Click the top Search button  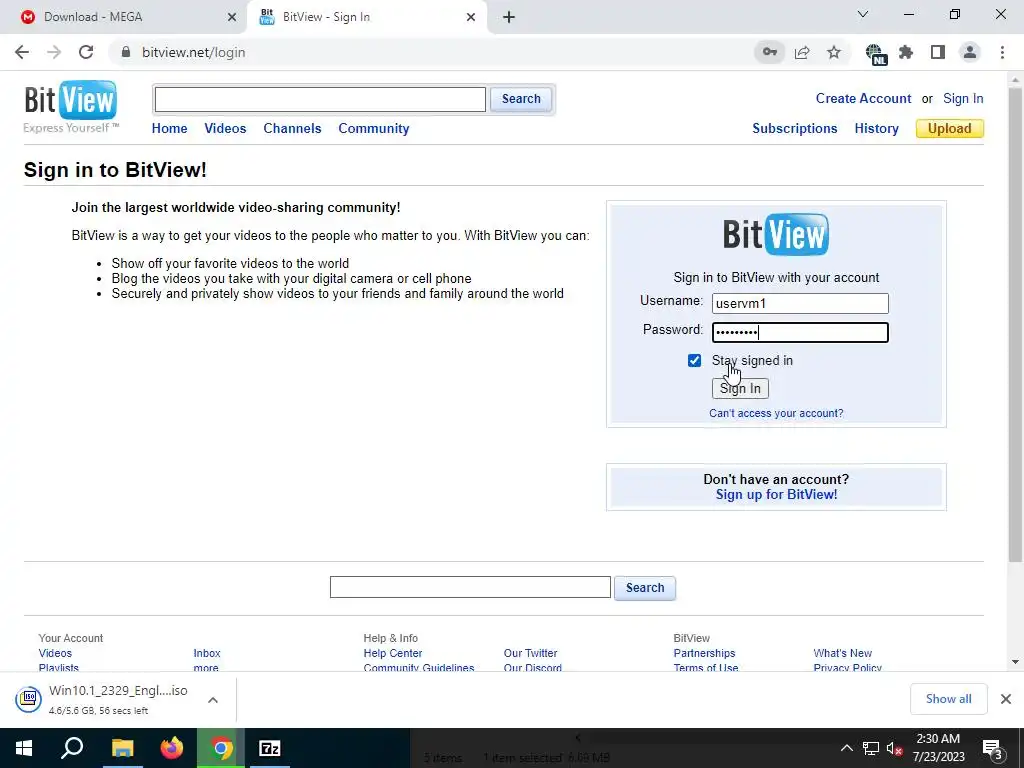[x=521, y=99]
